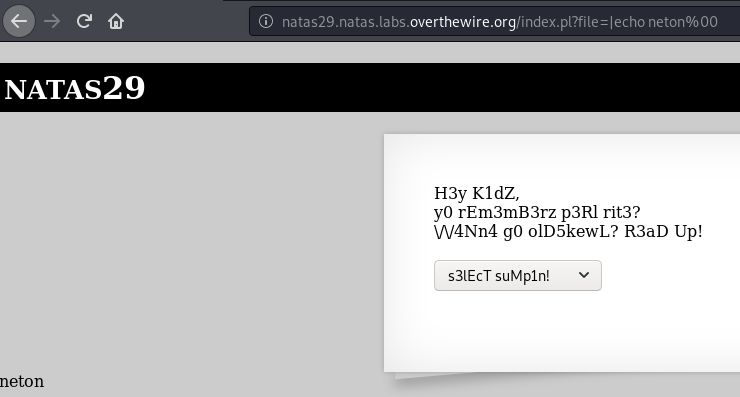The image size is (740, 397).
Task: Open the browser home page
Action: 116,21
